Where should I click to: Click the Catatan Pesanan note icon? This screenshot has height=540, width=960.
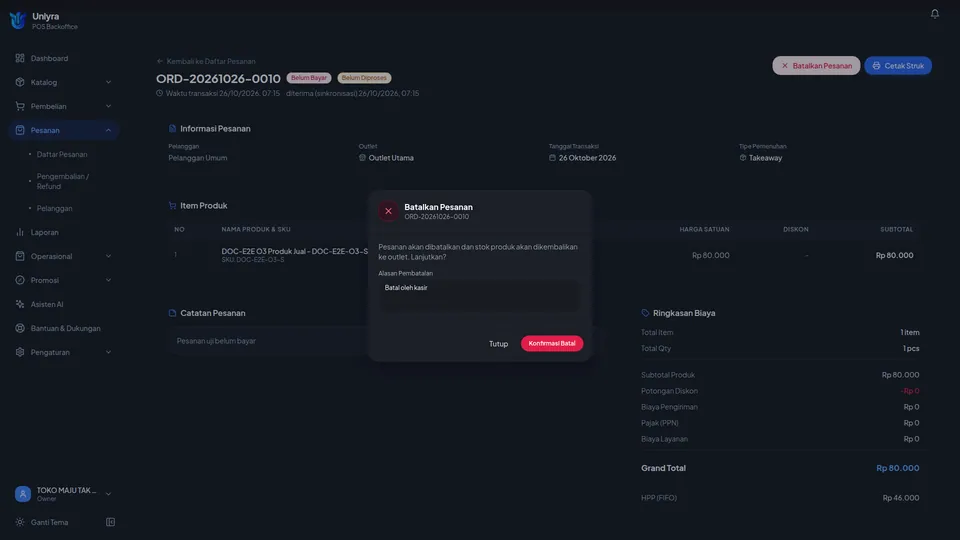172,313
